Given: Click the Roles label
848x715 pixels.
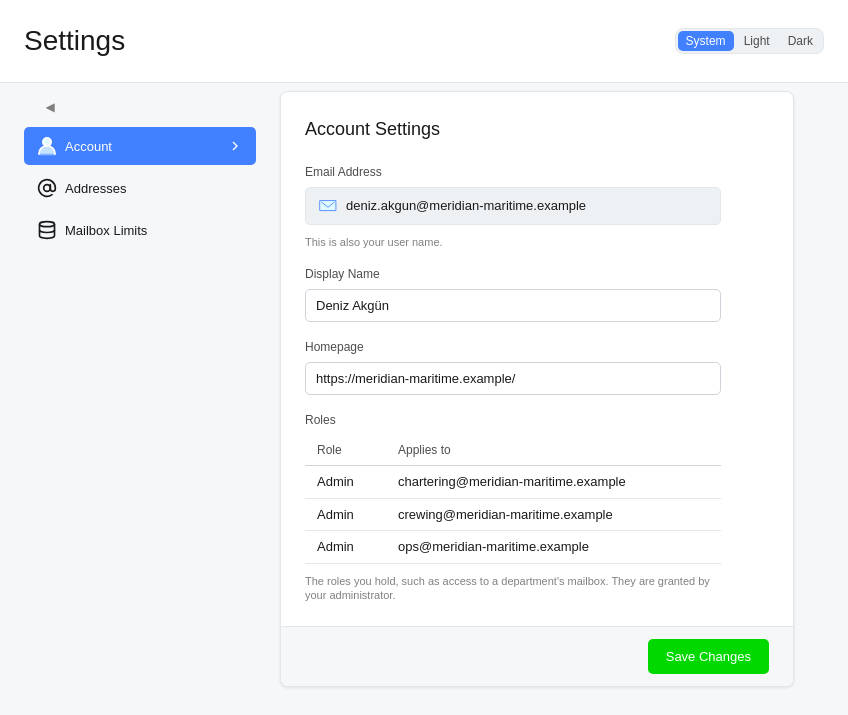Looking at the screenshot, I should pos(320,420).
